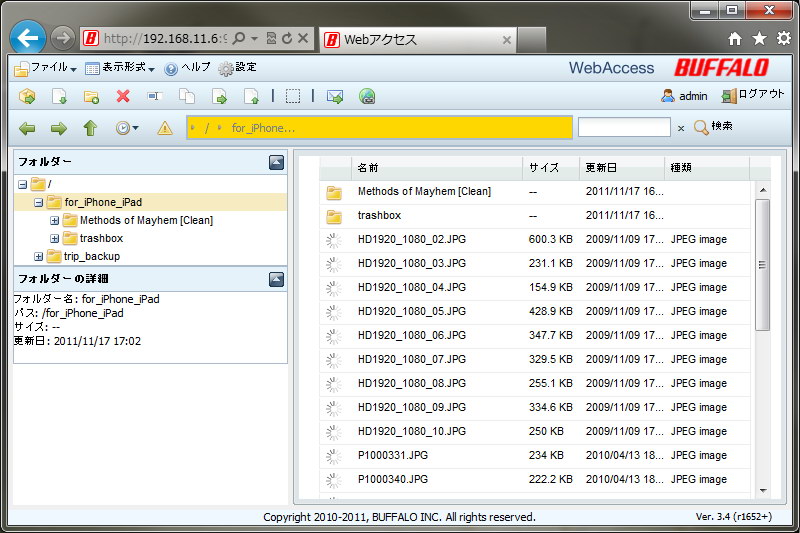Click the file list scroll down arrow
Image resolution: width=800 pixels, height=533 pixels.
(763, 491)
